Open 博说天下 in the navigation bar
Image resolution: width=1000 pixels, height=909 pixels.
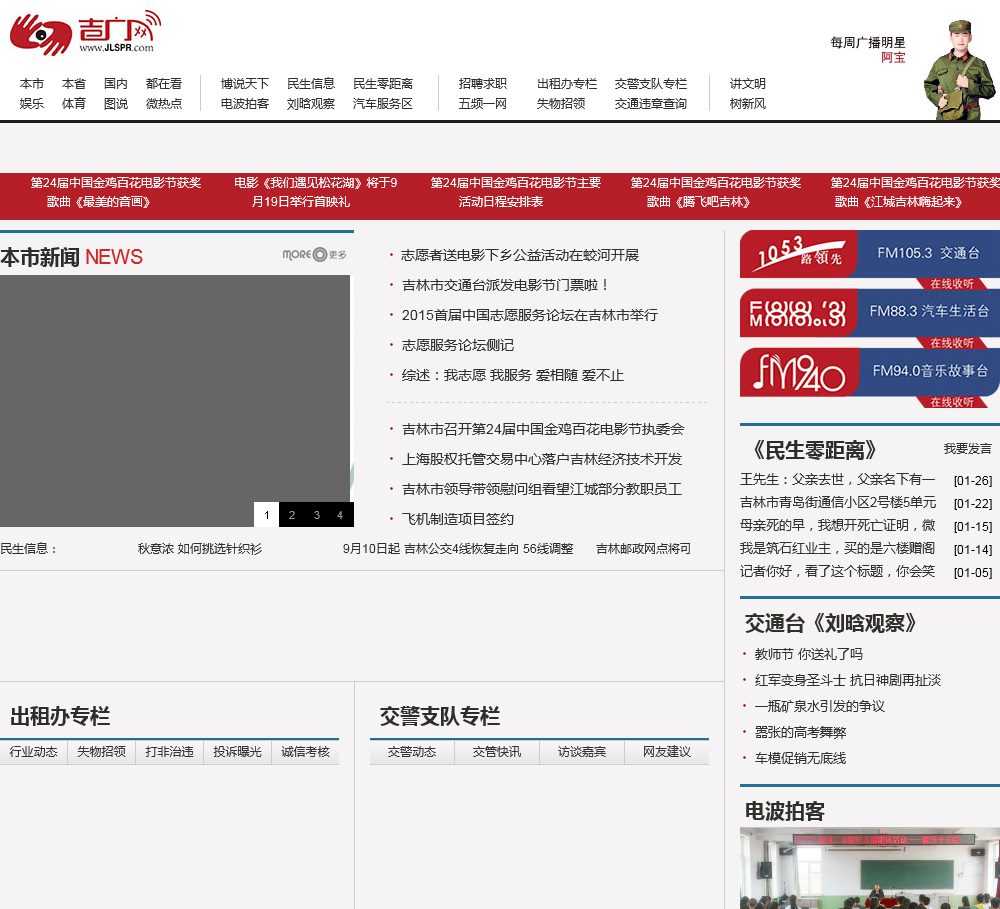tap(245, 84)
